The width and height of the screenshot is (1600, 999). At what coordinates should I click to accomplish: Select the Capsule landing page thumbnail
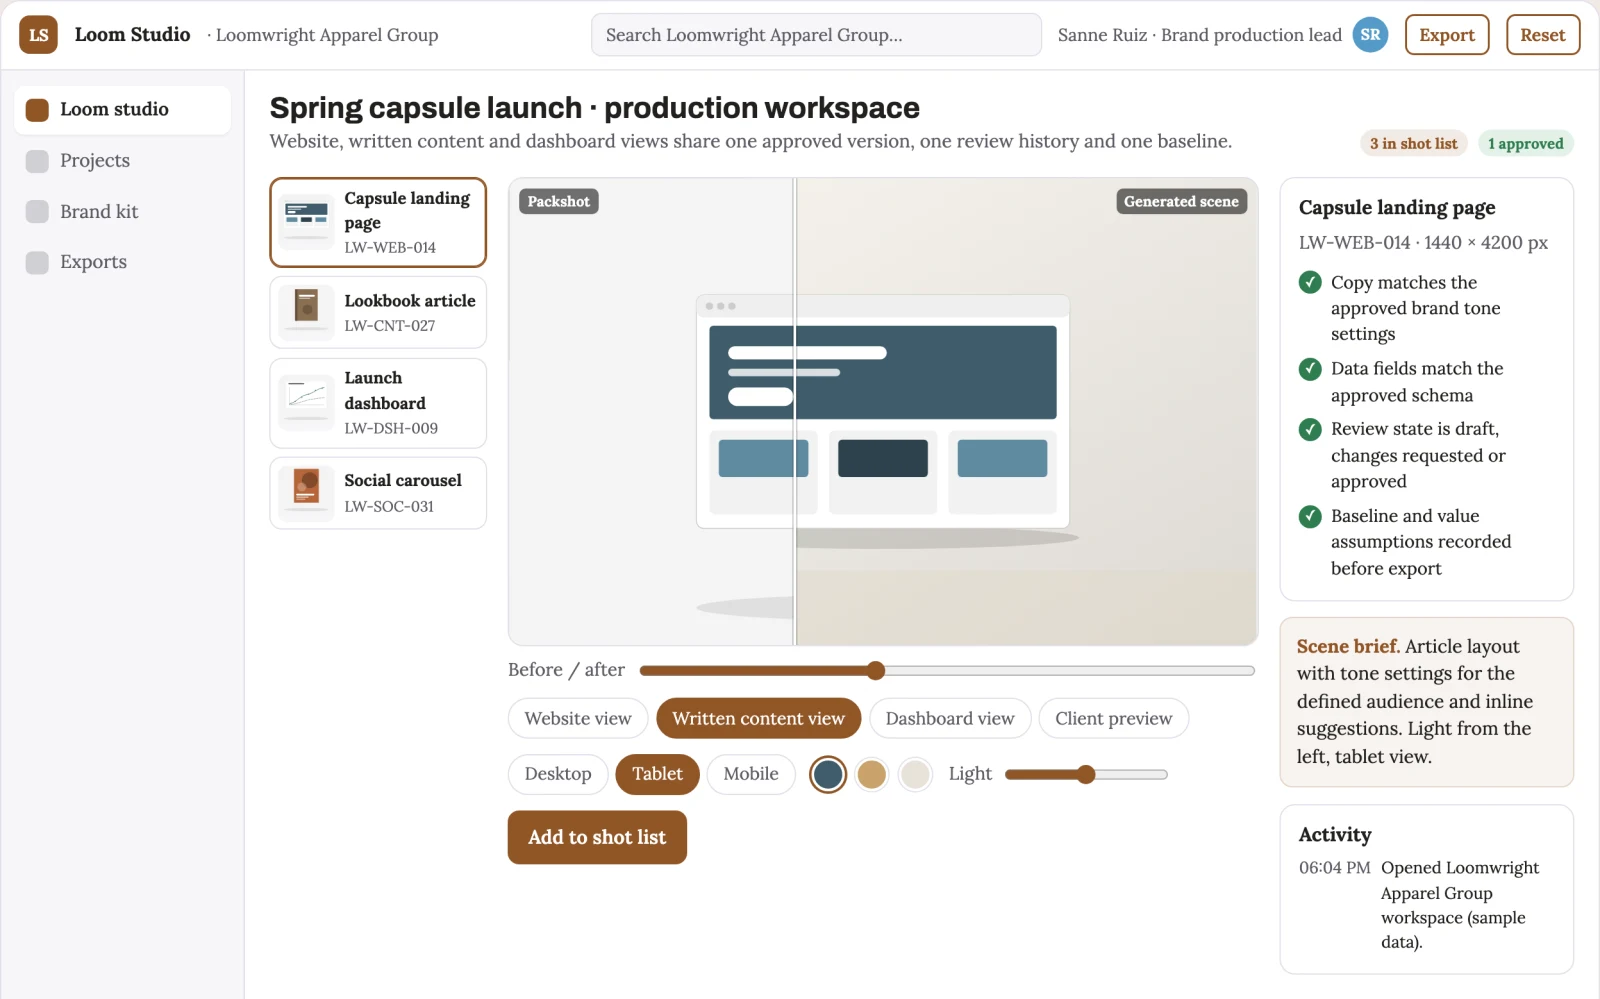pyautogui.click(x=307, y=222)
